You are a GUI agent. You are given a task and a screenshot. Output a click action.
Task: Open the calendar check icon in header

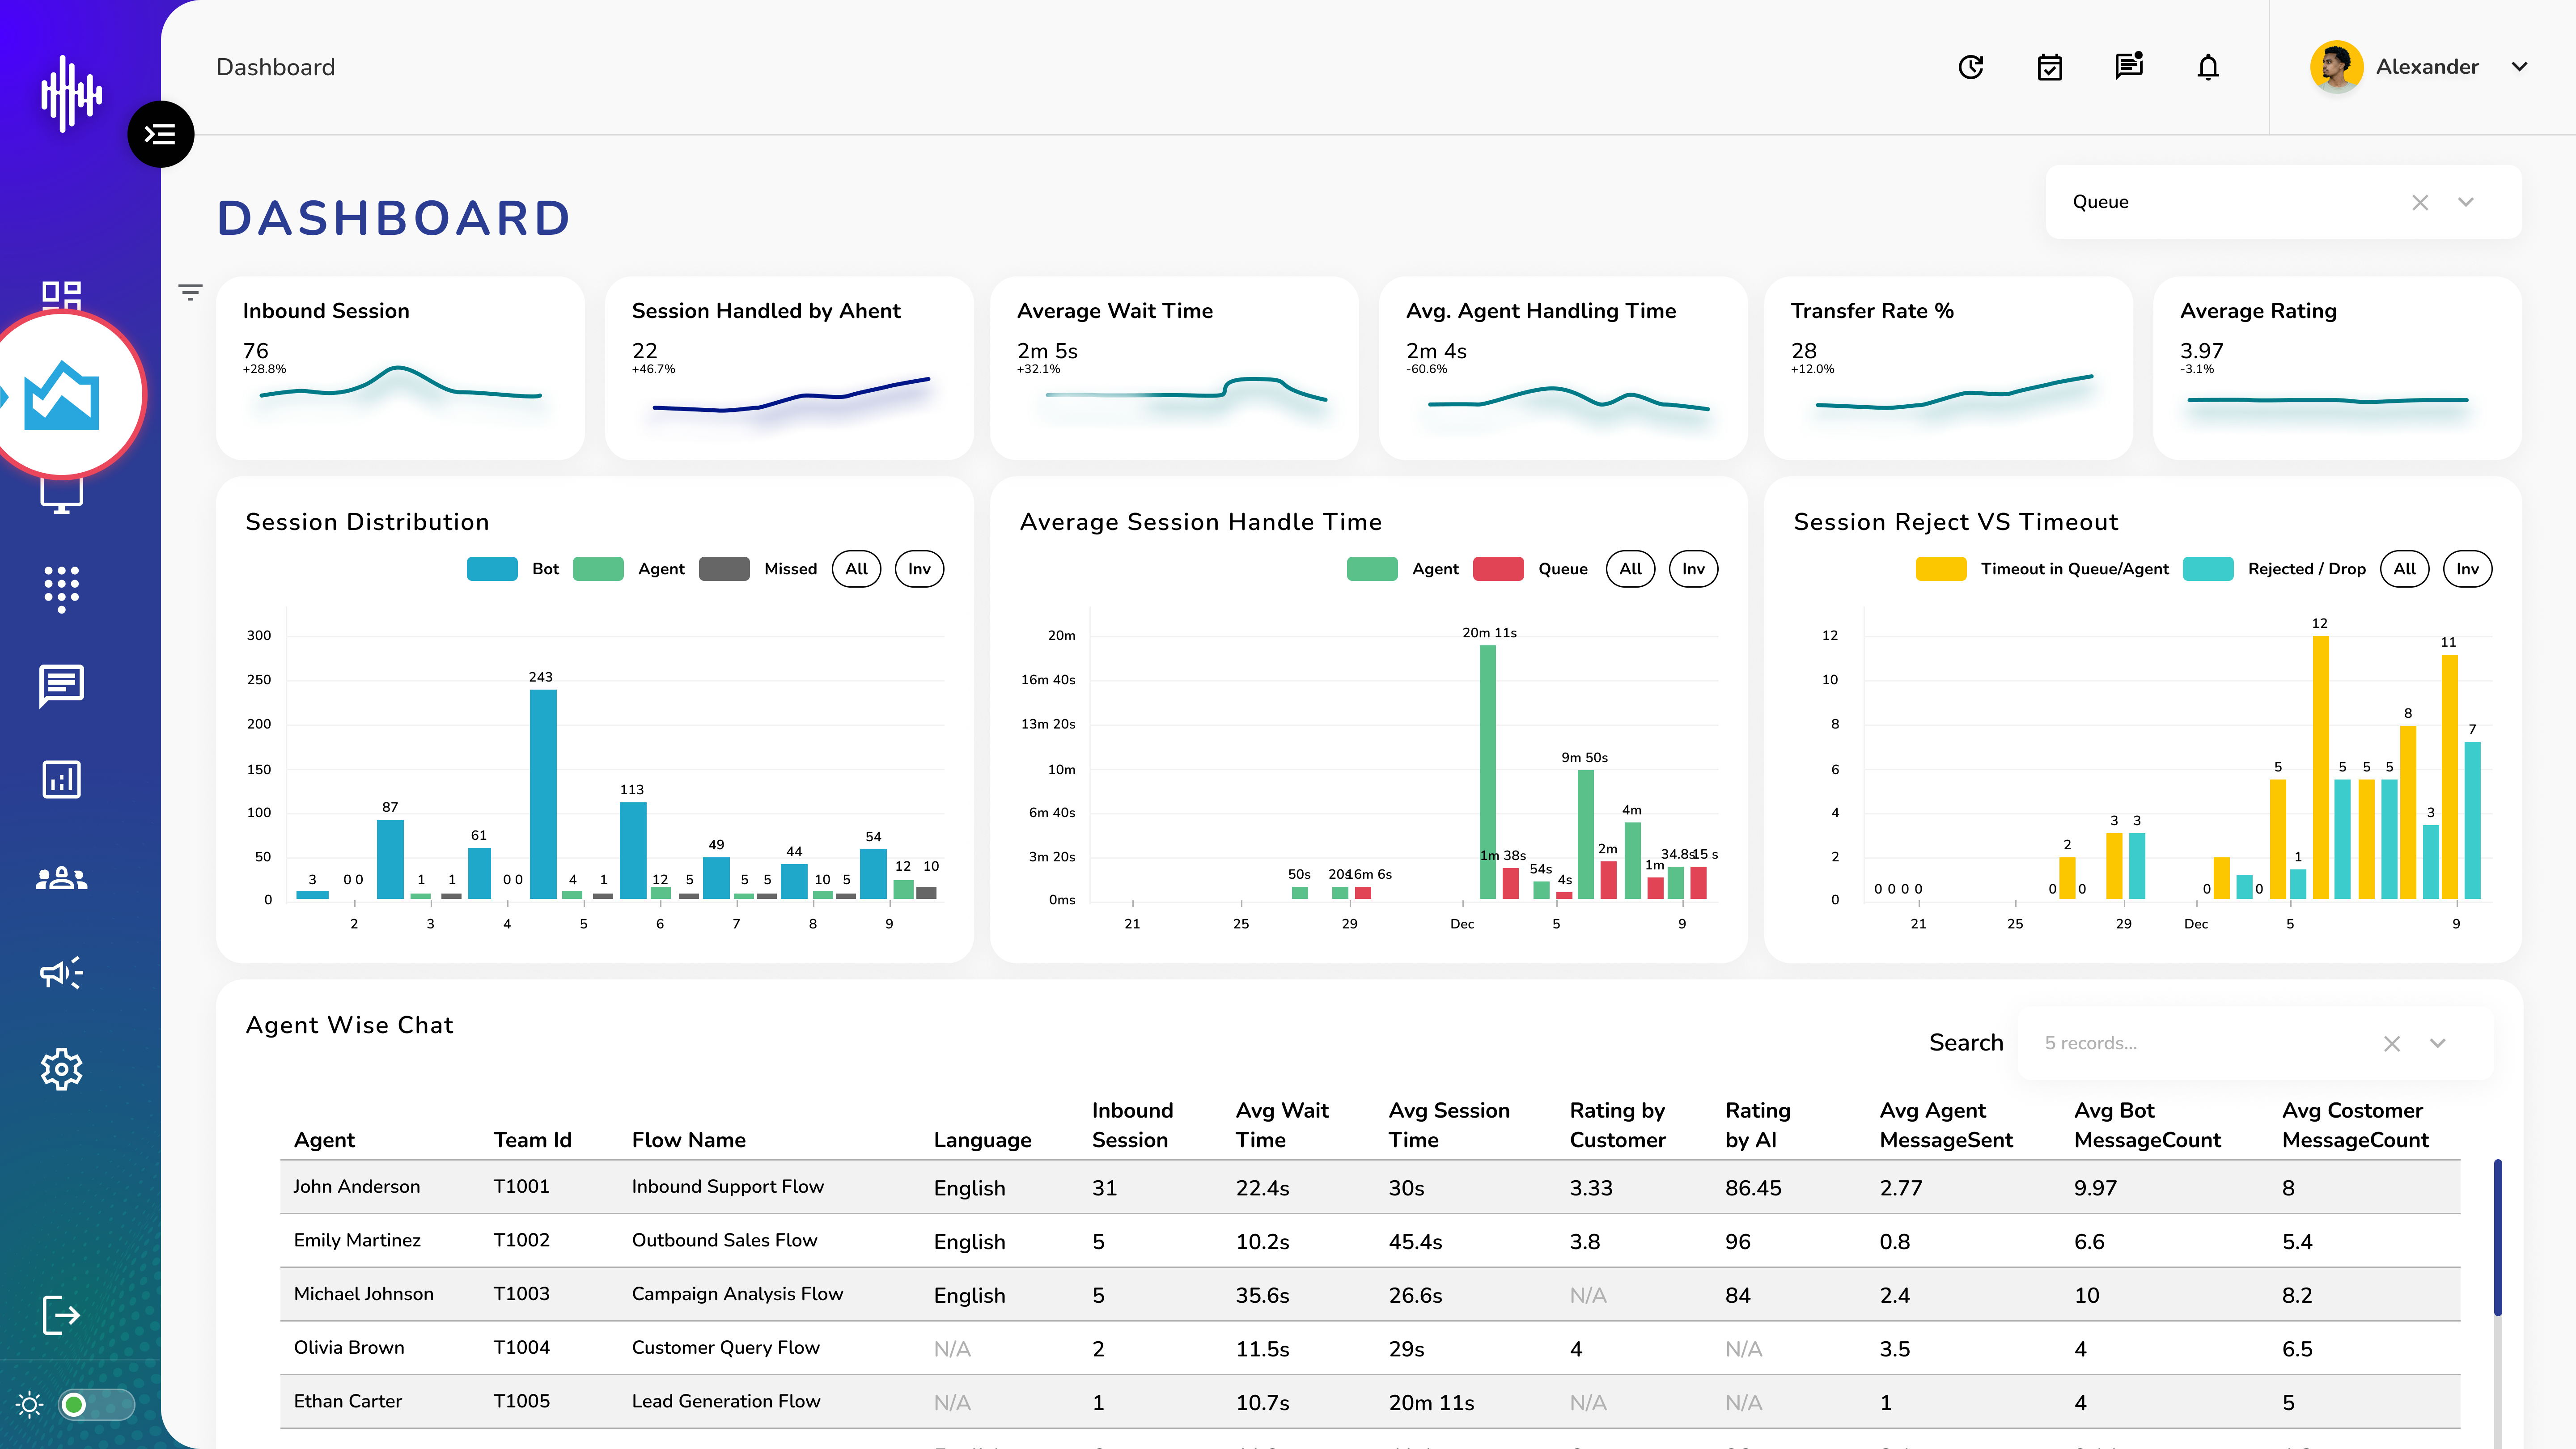(x=2050, y=67)
